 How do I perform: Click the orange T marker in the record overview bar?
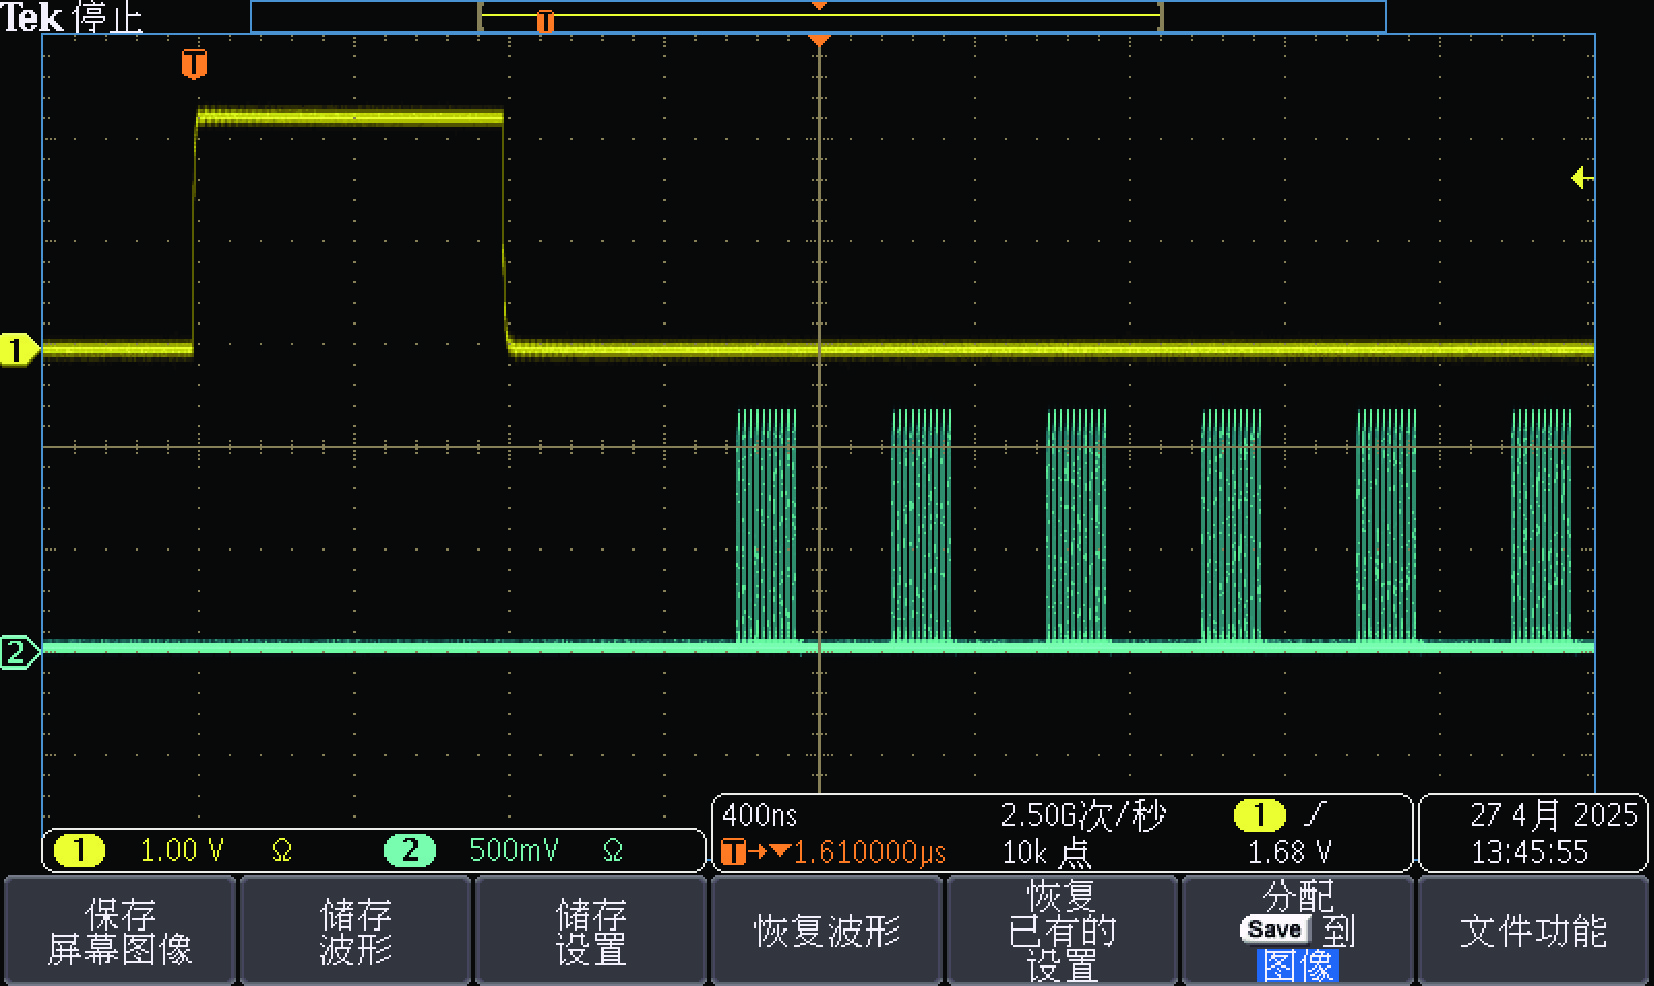pos(545,21)
